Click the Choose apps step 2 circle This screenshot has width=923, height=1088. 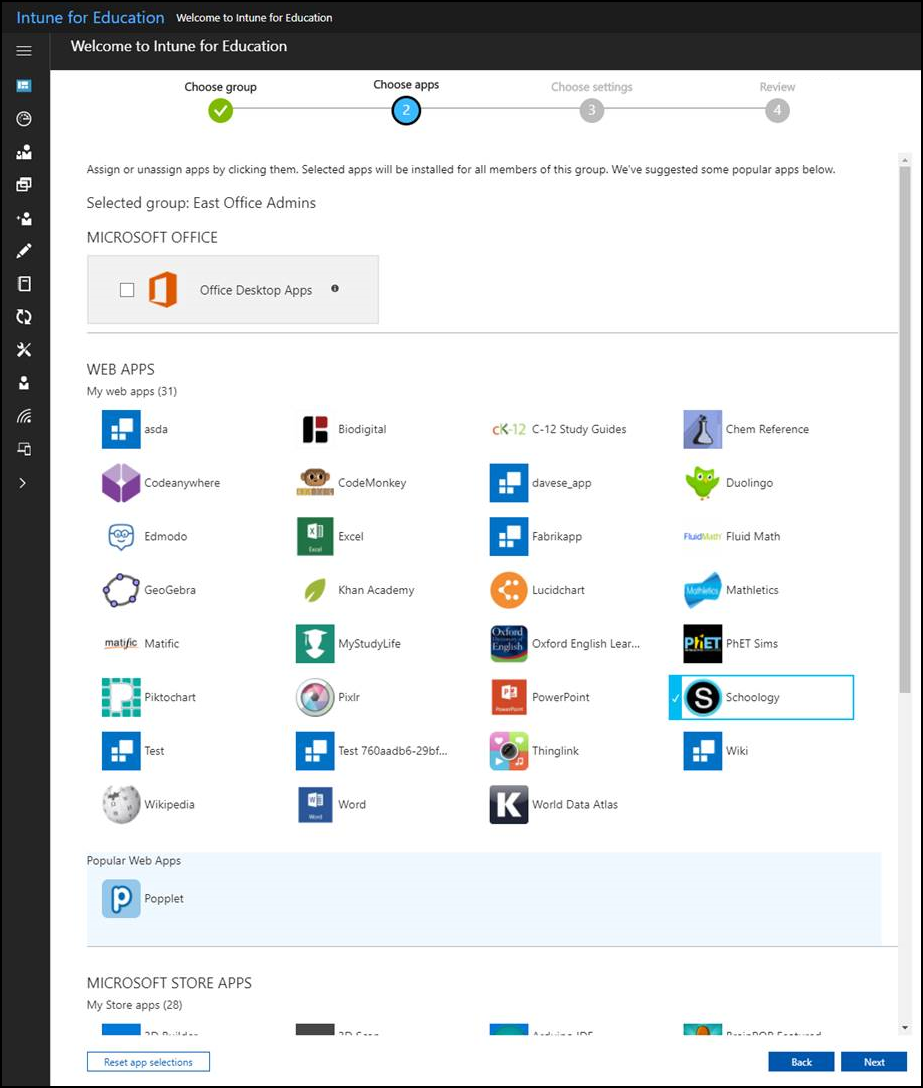point(406,110)
